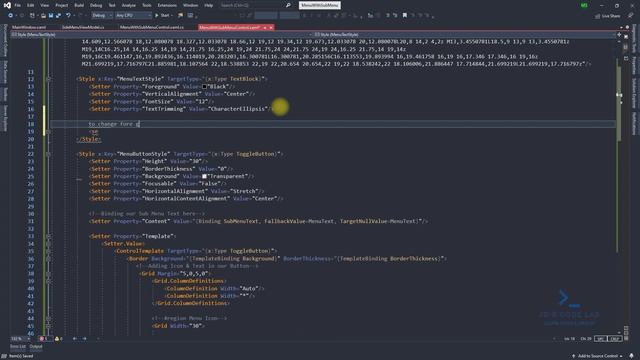Image resolution: width=640 pixels, height=360 pixels.
Task: Open the File menu
Action: (17, 5)
